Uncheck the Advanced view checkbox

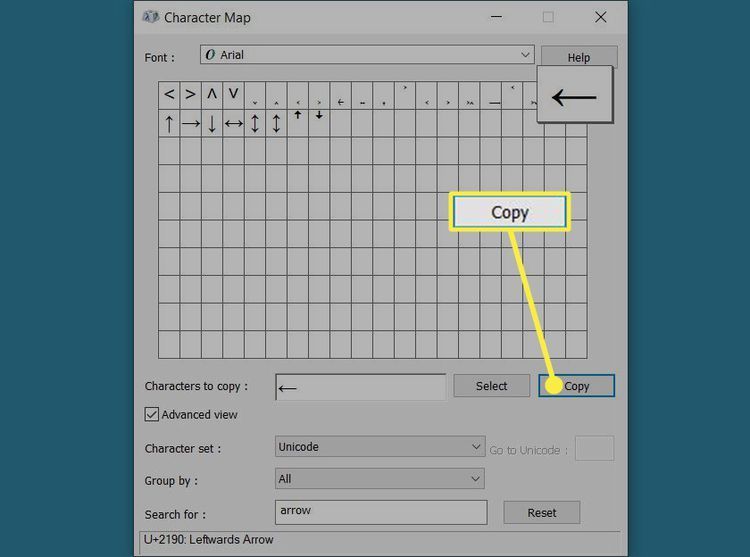[152, 414]
